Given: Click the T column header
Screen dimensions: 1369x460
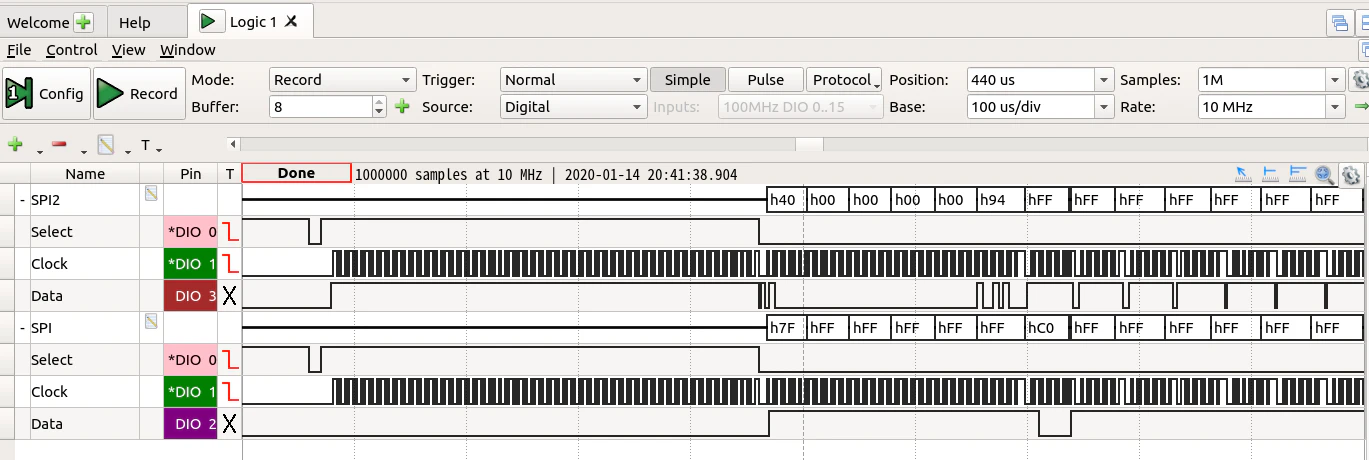Looking at the screenshot, I should (x=230, y=174).
